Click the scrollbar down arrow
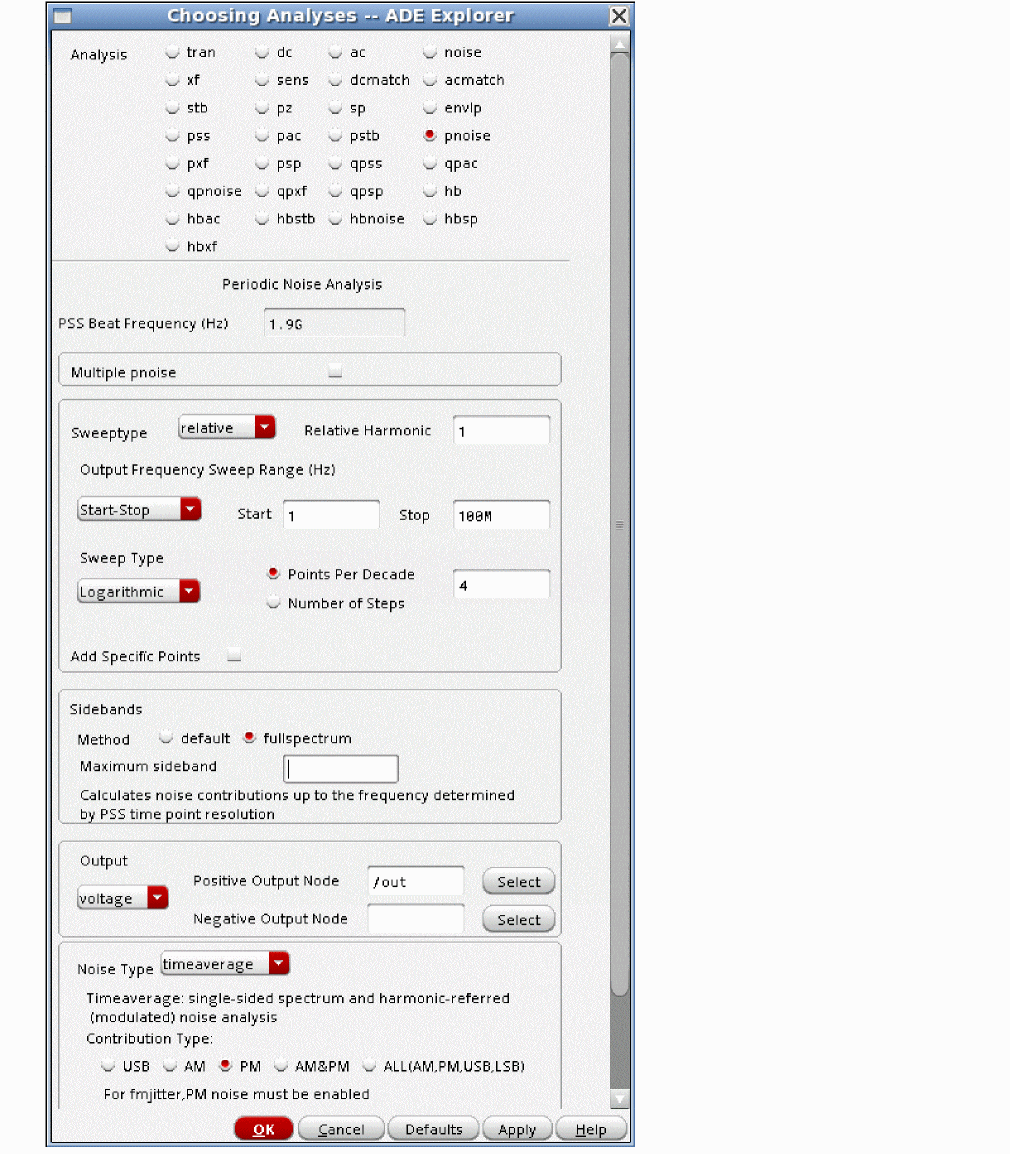The image size is (1010, 1154). pos(620,1099)
